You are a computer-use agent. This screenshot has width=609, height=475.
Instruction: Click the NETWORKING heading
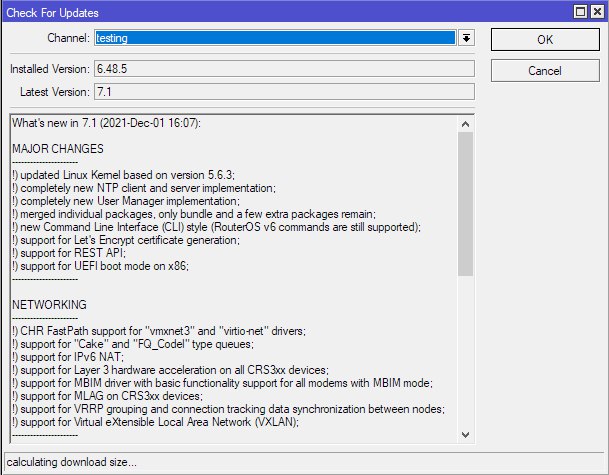pos(49,305)
